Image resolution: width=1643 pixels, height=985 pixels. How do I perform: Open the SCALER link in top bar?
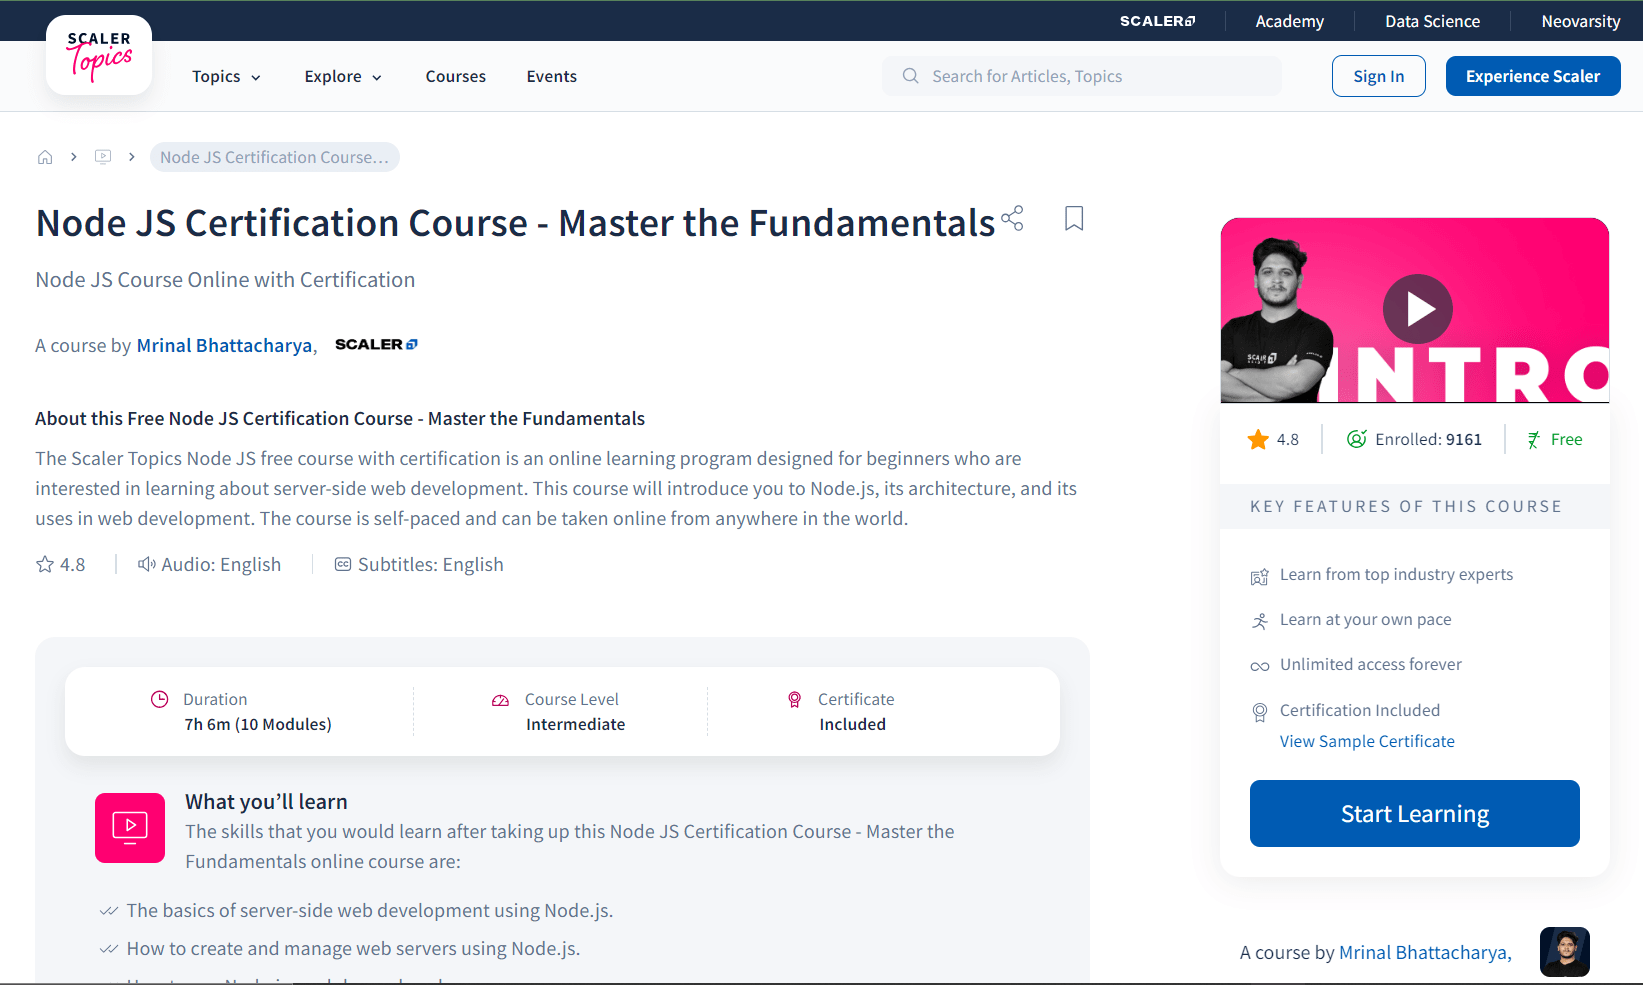tap(1157, 21)
